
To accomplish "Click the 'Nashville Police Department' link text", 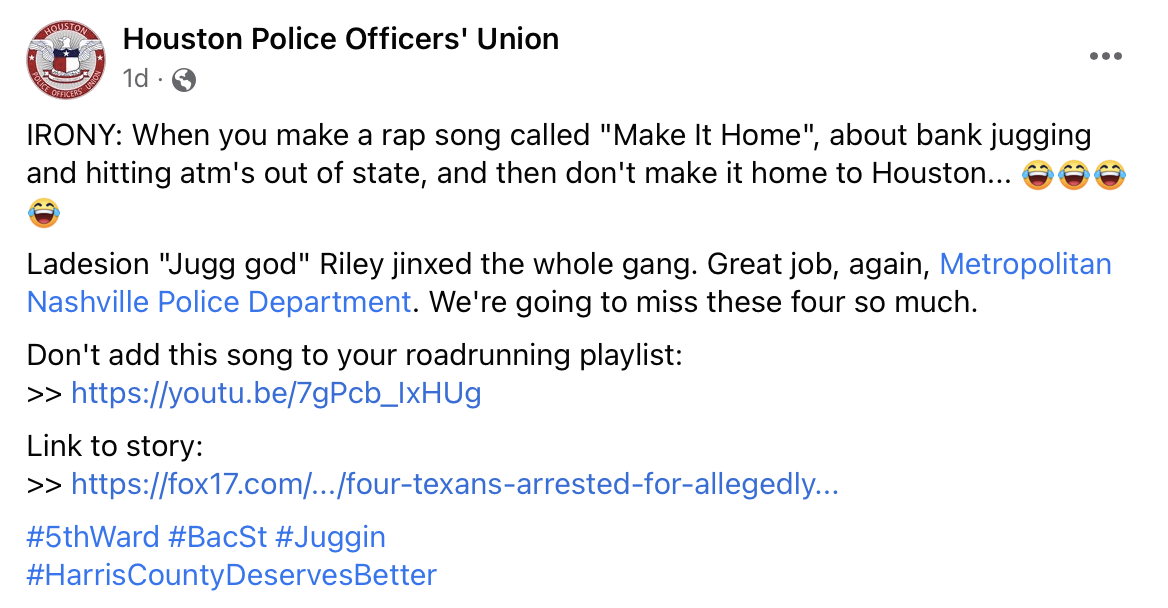I will [x=219, y=303].
